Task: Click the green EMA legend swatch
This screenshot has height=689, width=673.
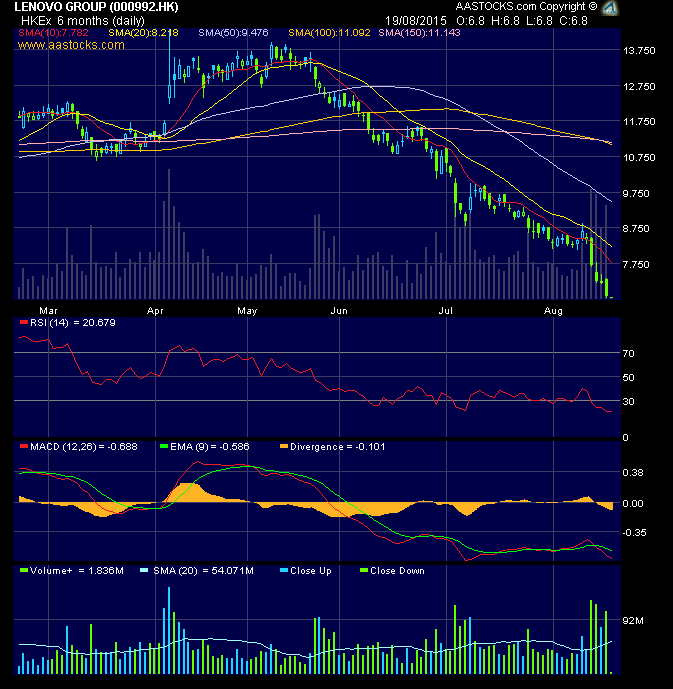Action: point(164,446)
